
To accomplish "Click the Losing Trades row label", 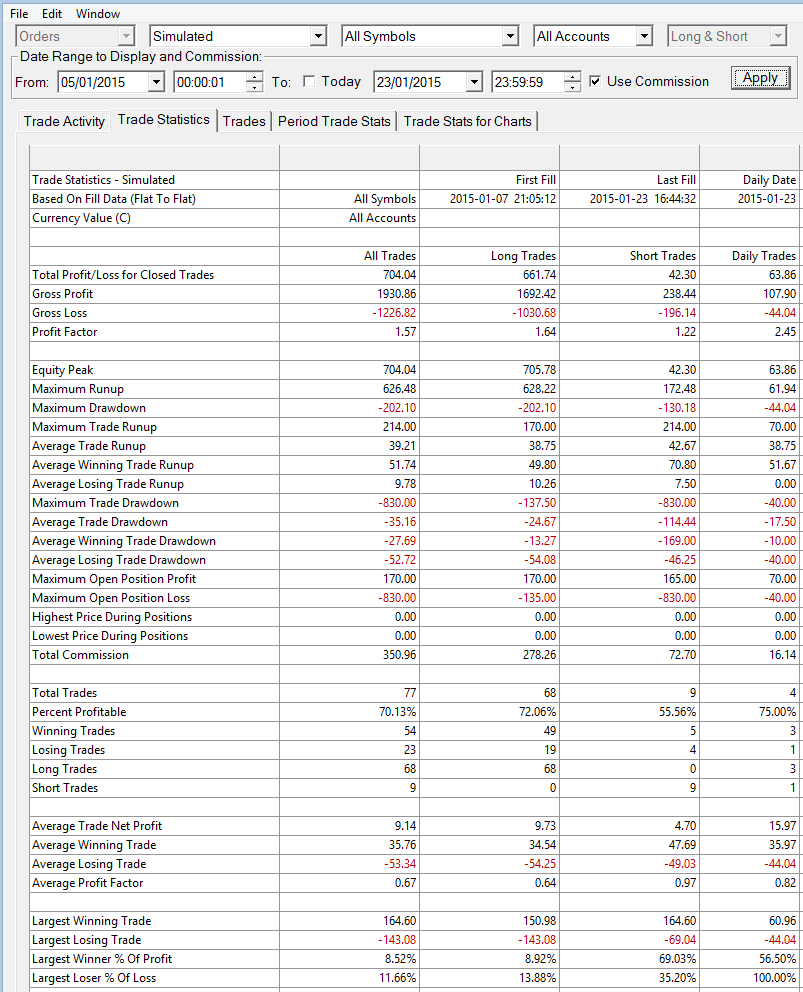I will 68,749.
